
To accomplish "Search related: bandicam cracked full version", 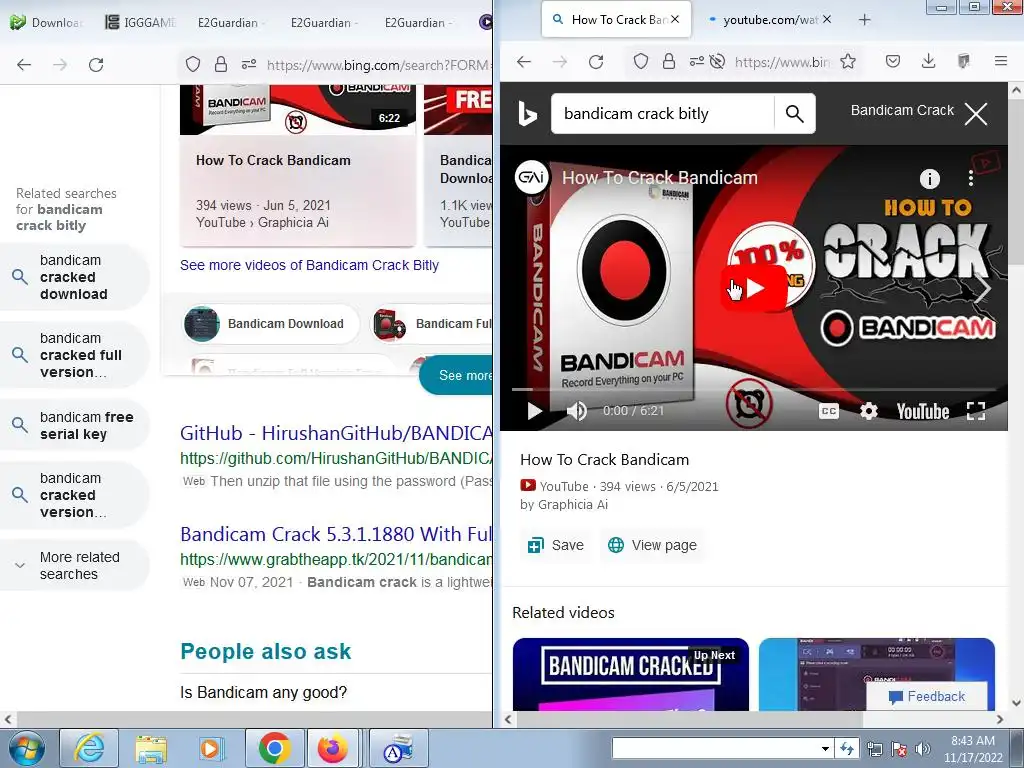I will [x=74, y=355].
